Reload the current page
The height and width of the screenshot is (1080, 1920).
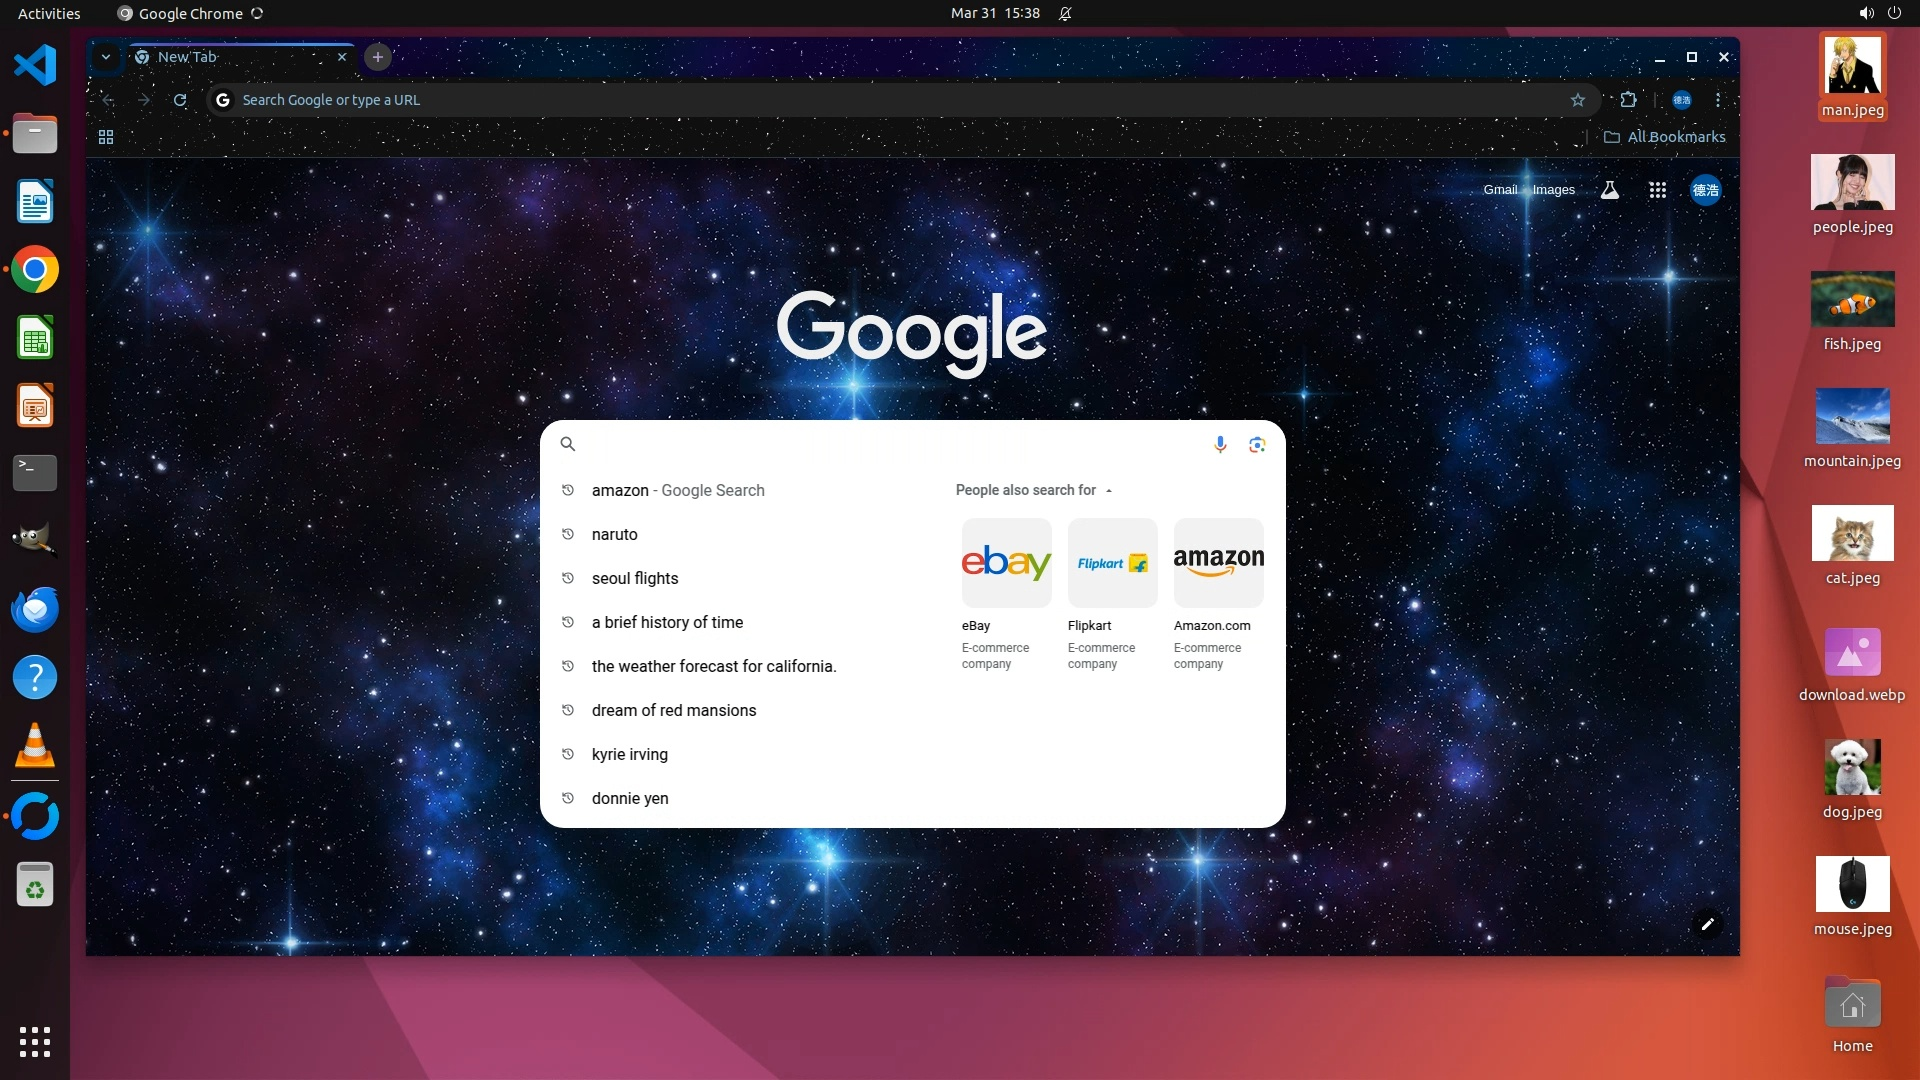click(180, 100)
